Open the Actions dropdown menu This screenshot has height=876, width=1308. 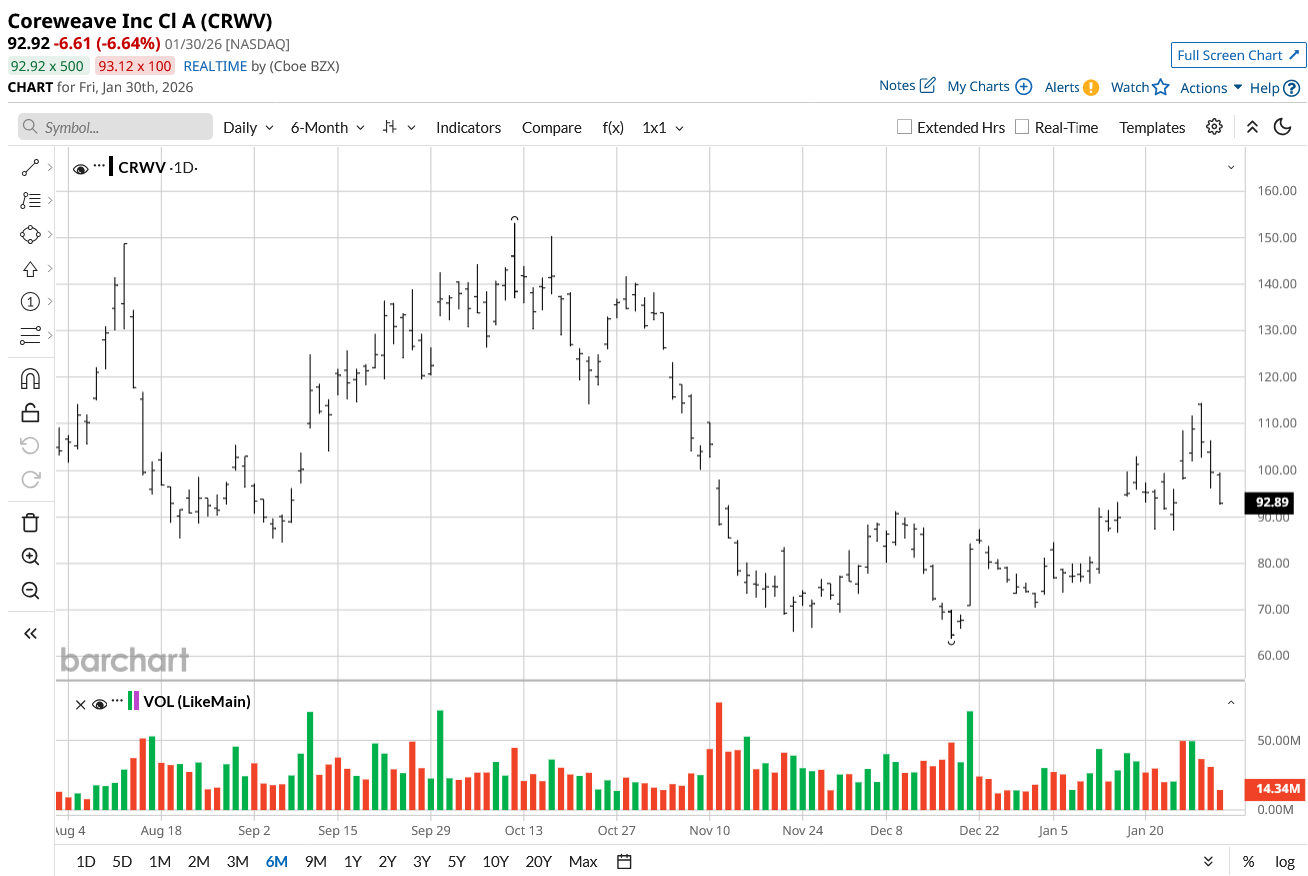1211,88
